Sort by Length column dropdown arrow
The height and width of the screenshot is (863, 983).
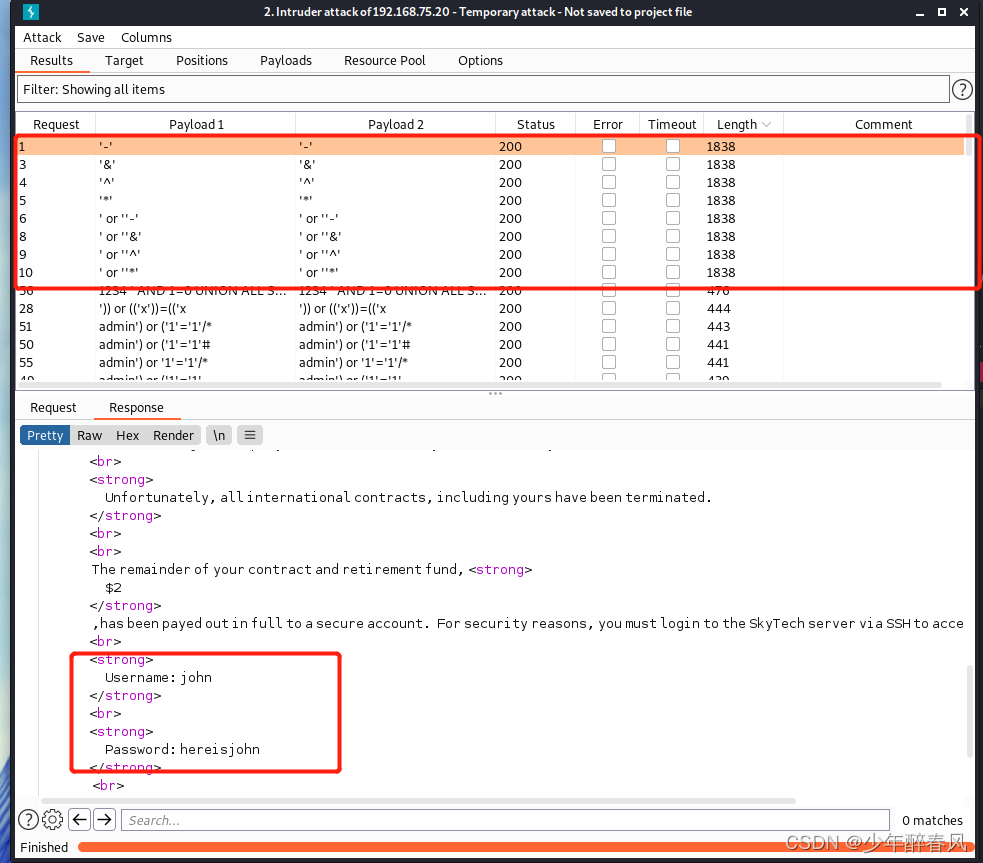tap(766, 125)
